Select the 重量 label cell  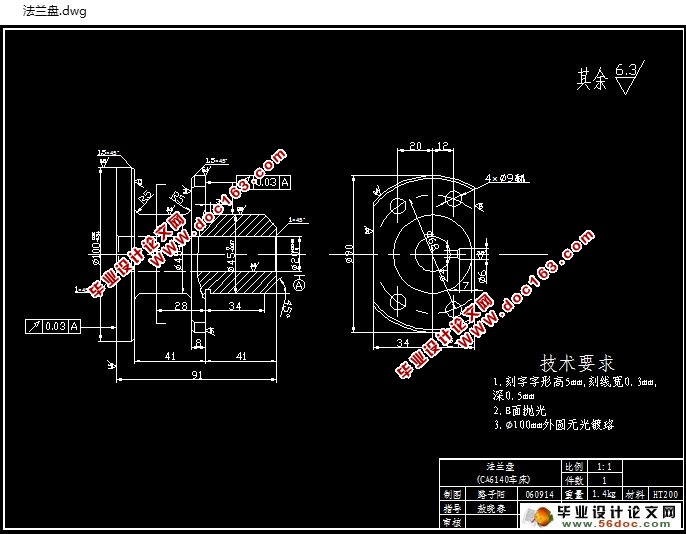click(x=574, y=494)
